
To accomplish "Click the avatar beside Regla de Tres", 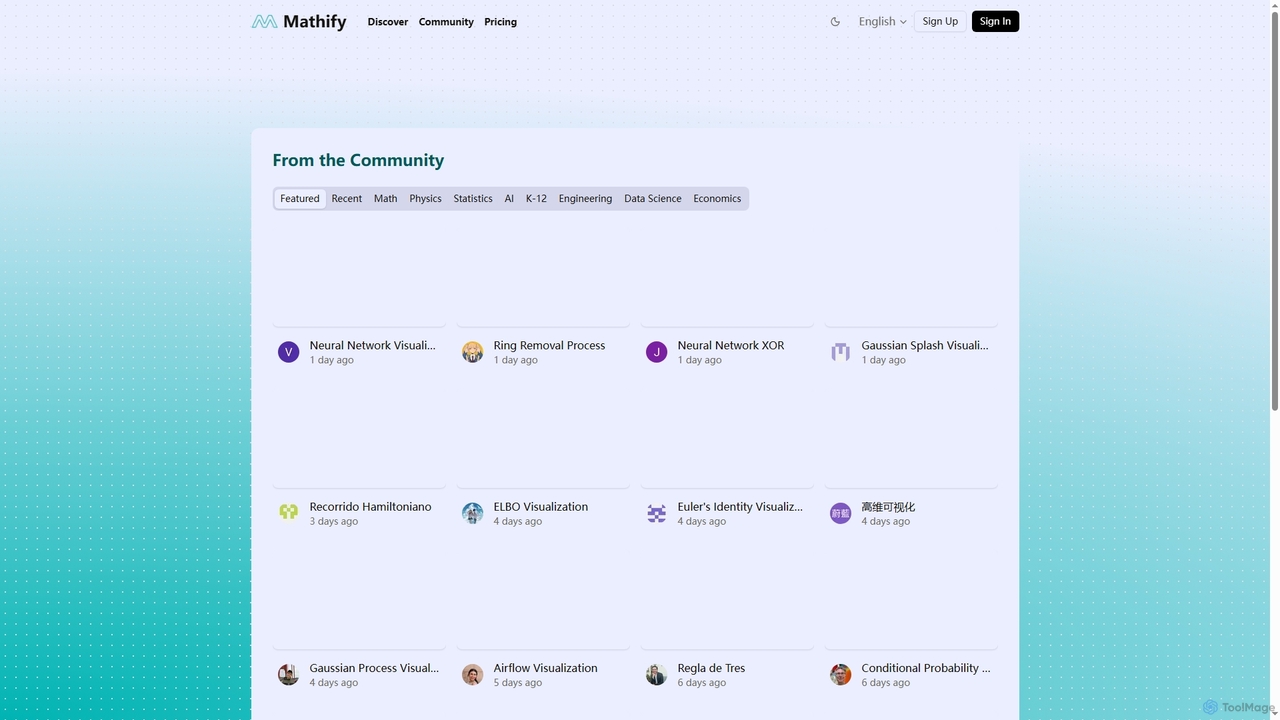I will (x=656, y=674).
